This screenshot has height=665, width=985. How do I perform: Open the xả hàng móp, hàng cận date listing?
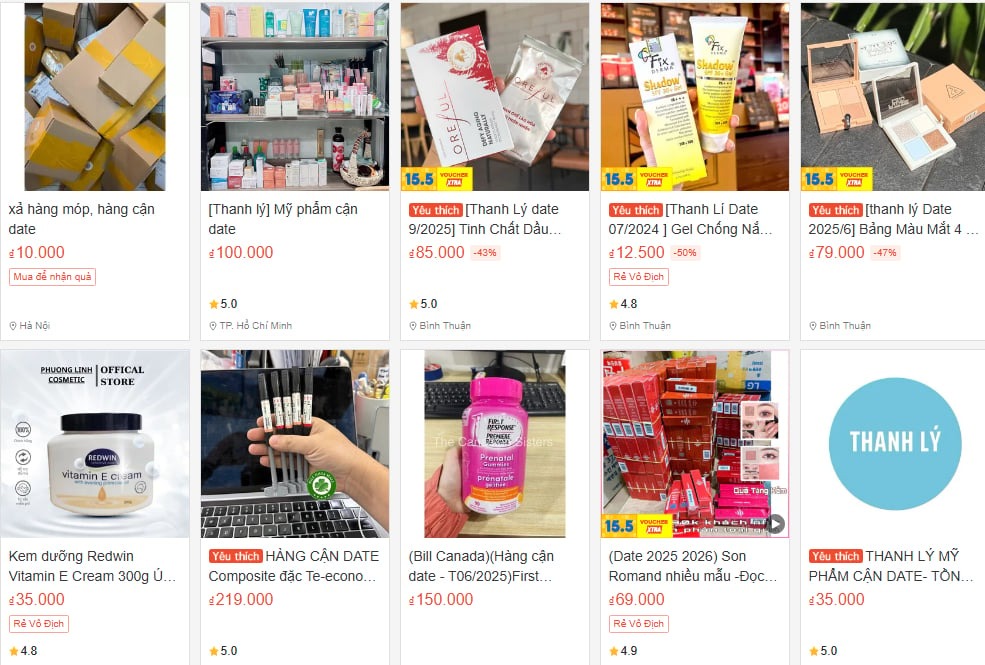(82, 219)
